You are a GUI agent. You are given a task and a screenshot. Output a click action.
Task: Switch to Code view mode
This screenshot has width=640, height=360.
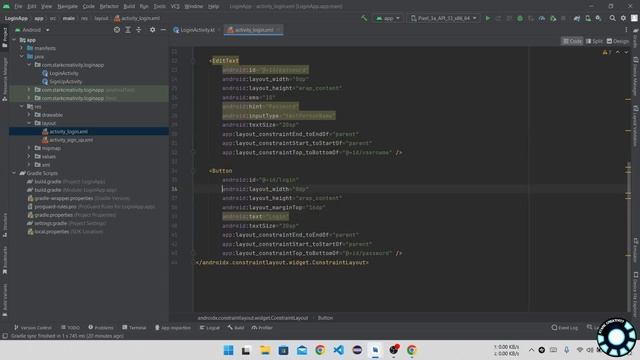coord(572,41)
